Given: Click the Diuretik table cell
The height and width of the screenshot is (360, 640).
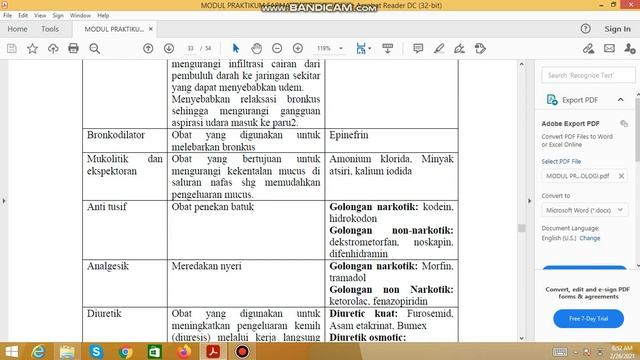Looking at the screenshot, I should pyautogui.click(x=125, y=325).
